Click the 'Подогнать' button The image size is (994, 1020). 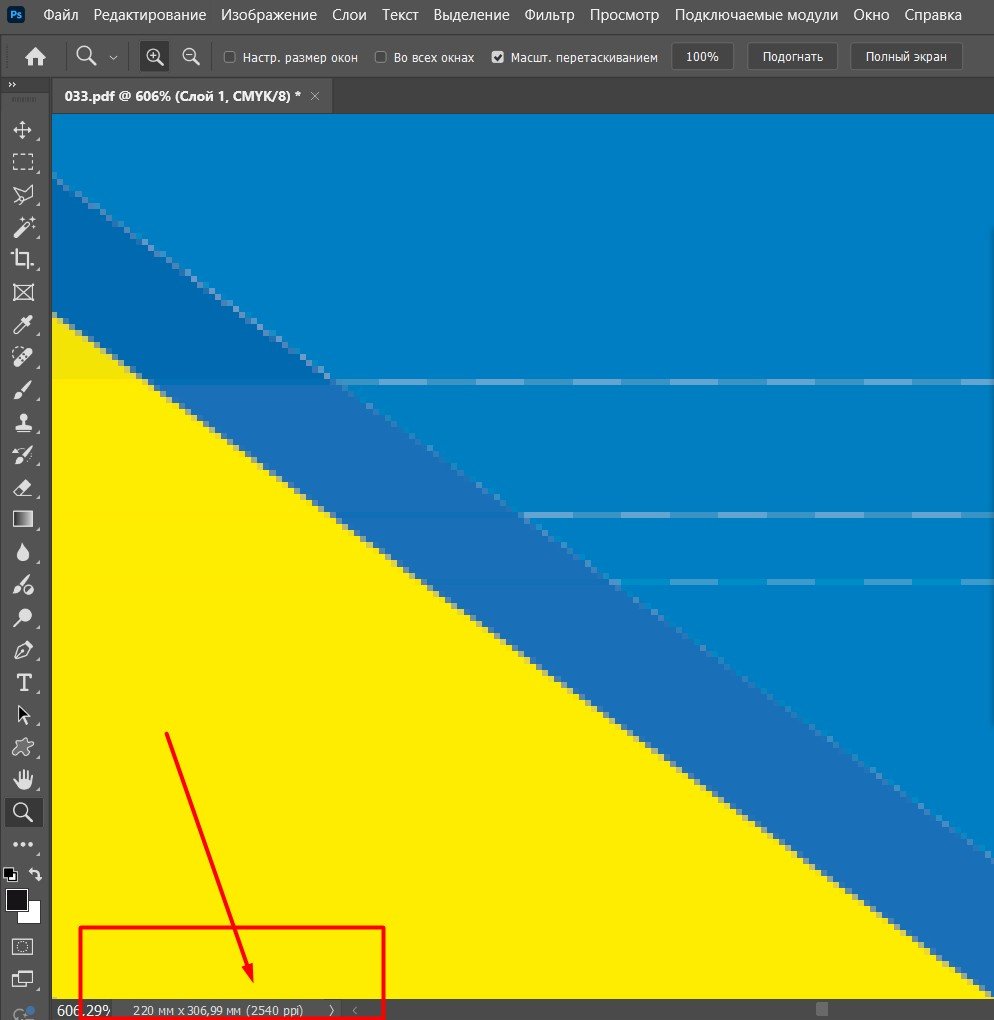pos(792,57)
